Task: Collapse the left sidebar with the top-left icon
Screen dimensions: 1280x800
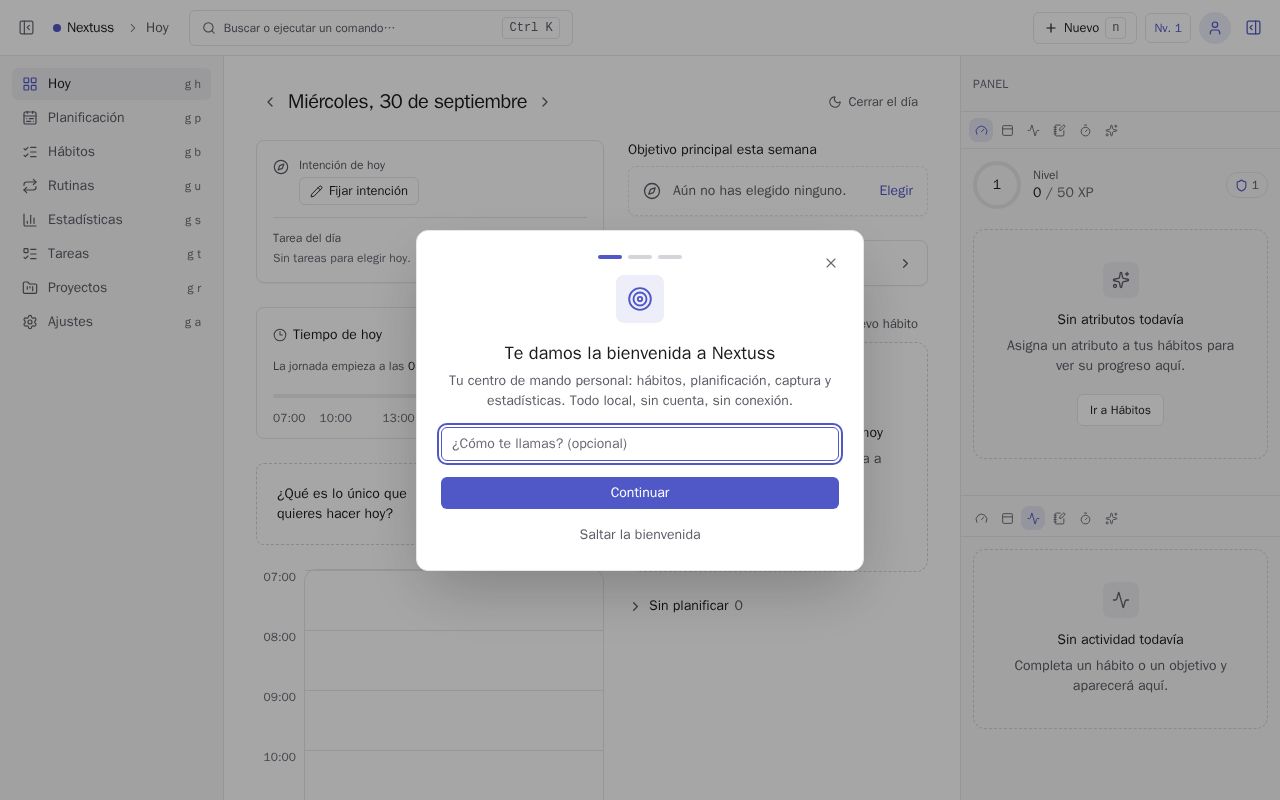Action: pyautogui.click(x=27, y=28)
